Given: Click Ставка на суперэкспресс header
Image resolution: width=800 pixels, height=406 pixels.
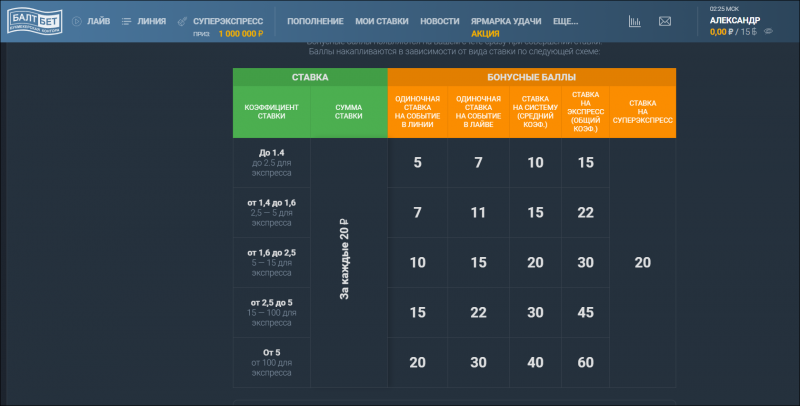Looking at the screenshot, I should (x=642, y=112).
